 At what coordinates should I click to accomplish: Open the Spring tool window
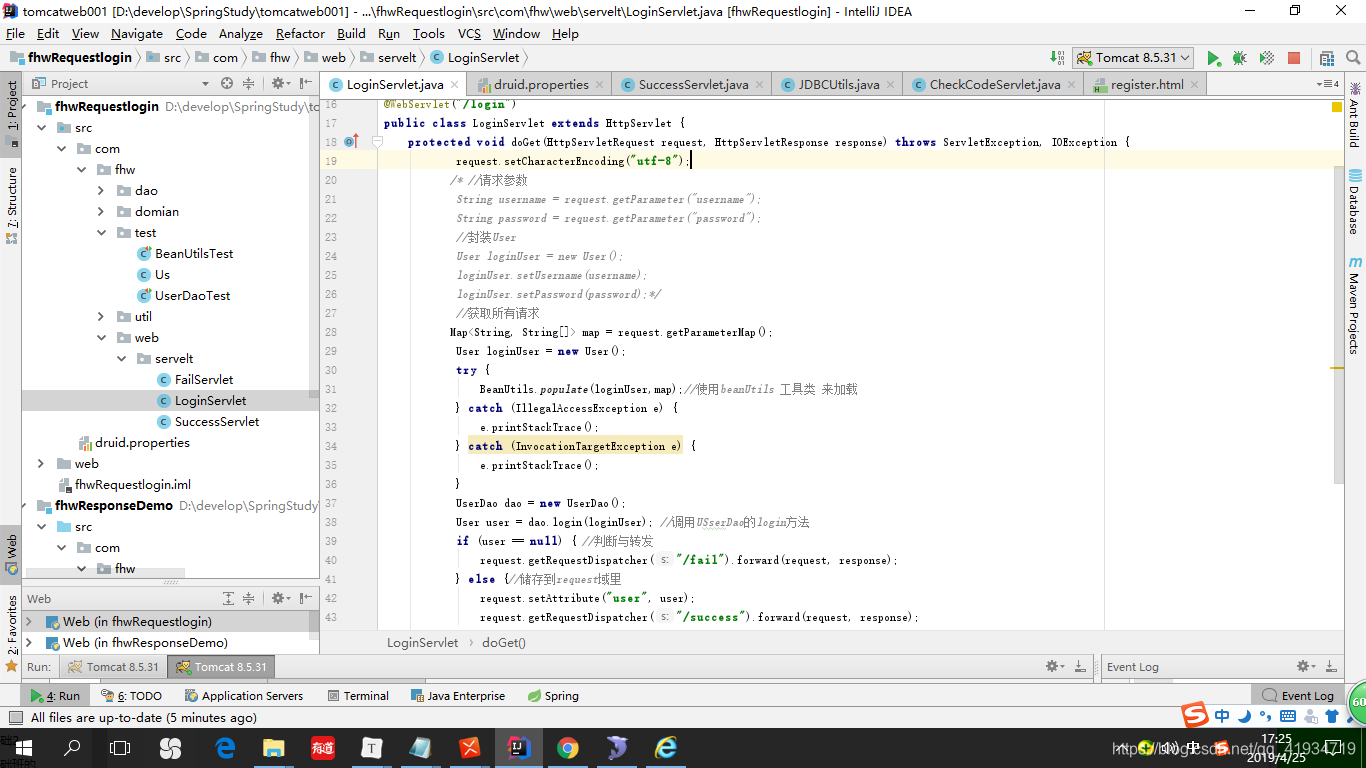click(x=553, y=695)
